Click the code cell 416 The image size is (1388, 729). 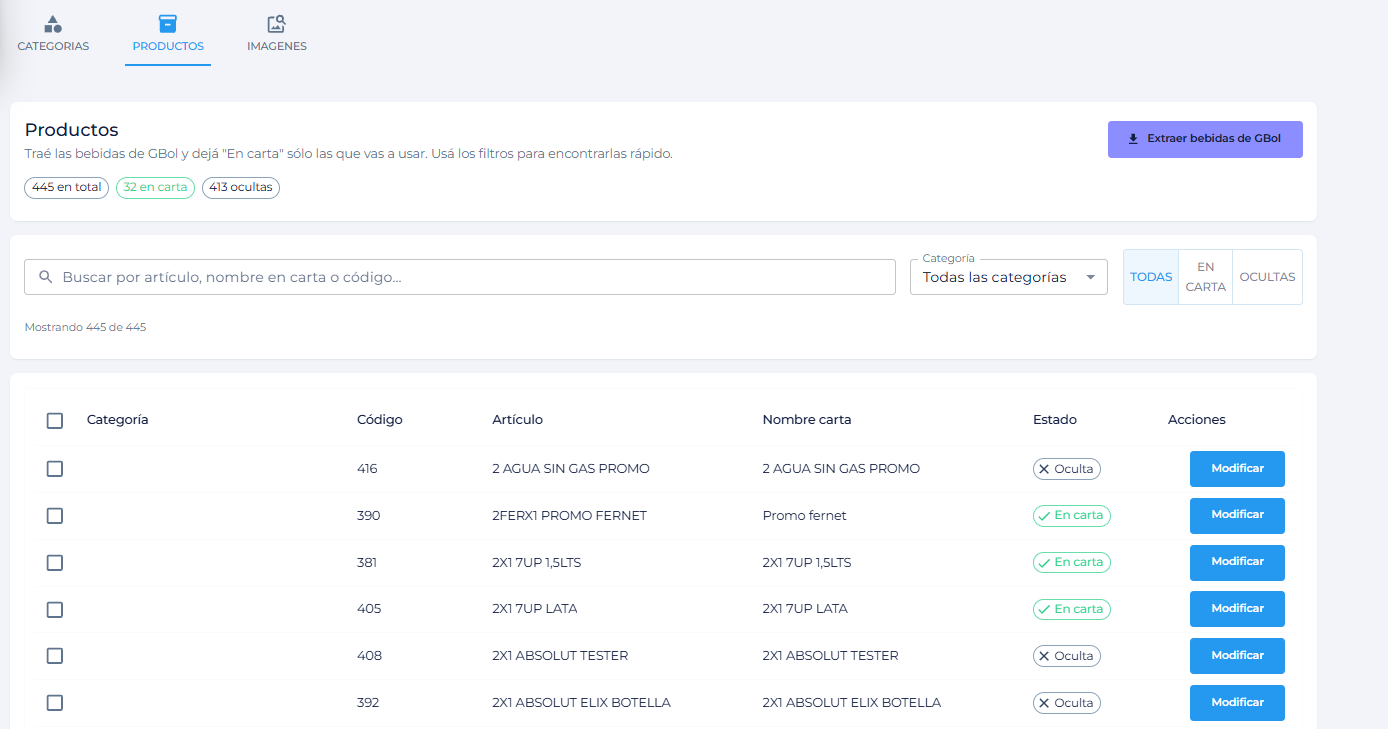(x=367, y=469)
